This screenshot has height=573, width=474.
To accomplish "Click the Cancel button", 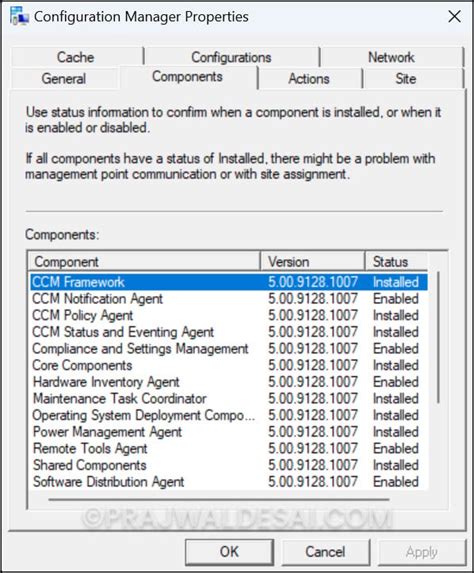I will click(325, 552).
